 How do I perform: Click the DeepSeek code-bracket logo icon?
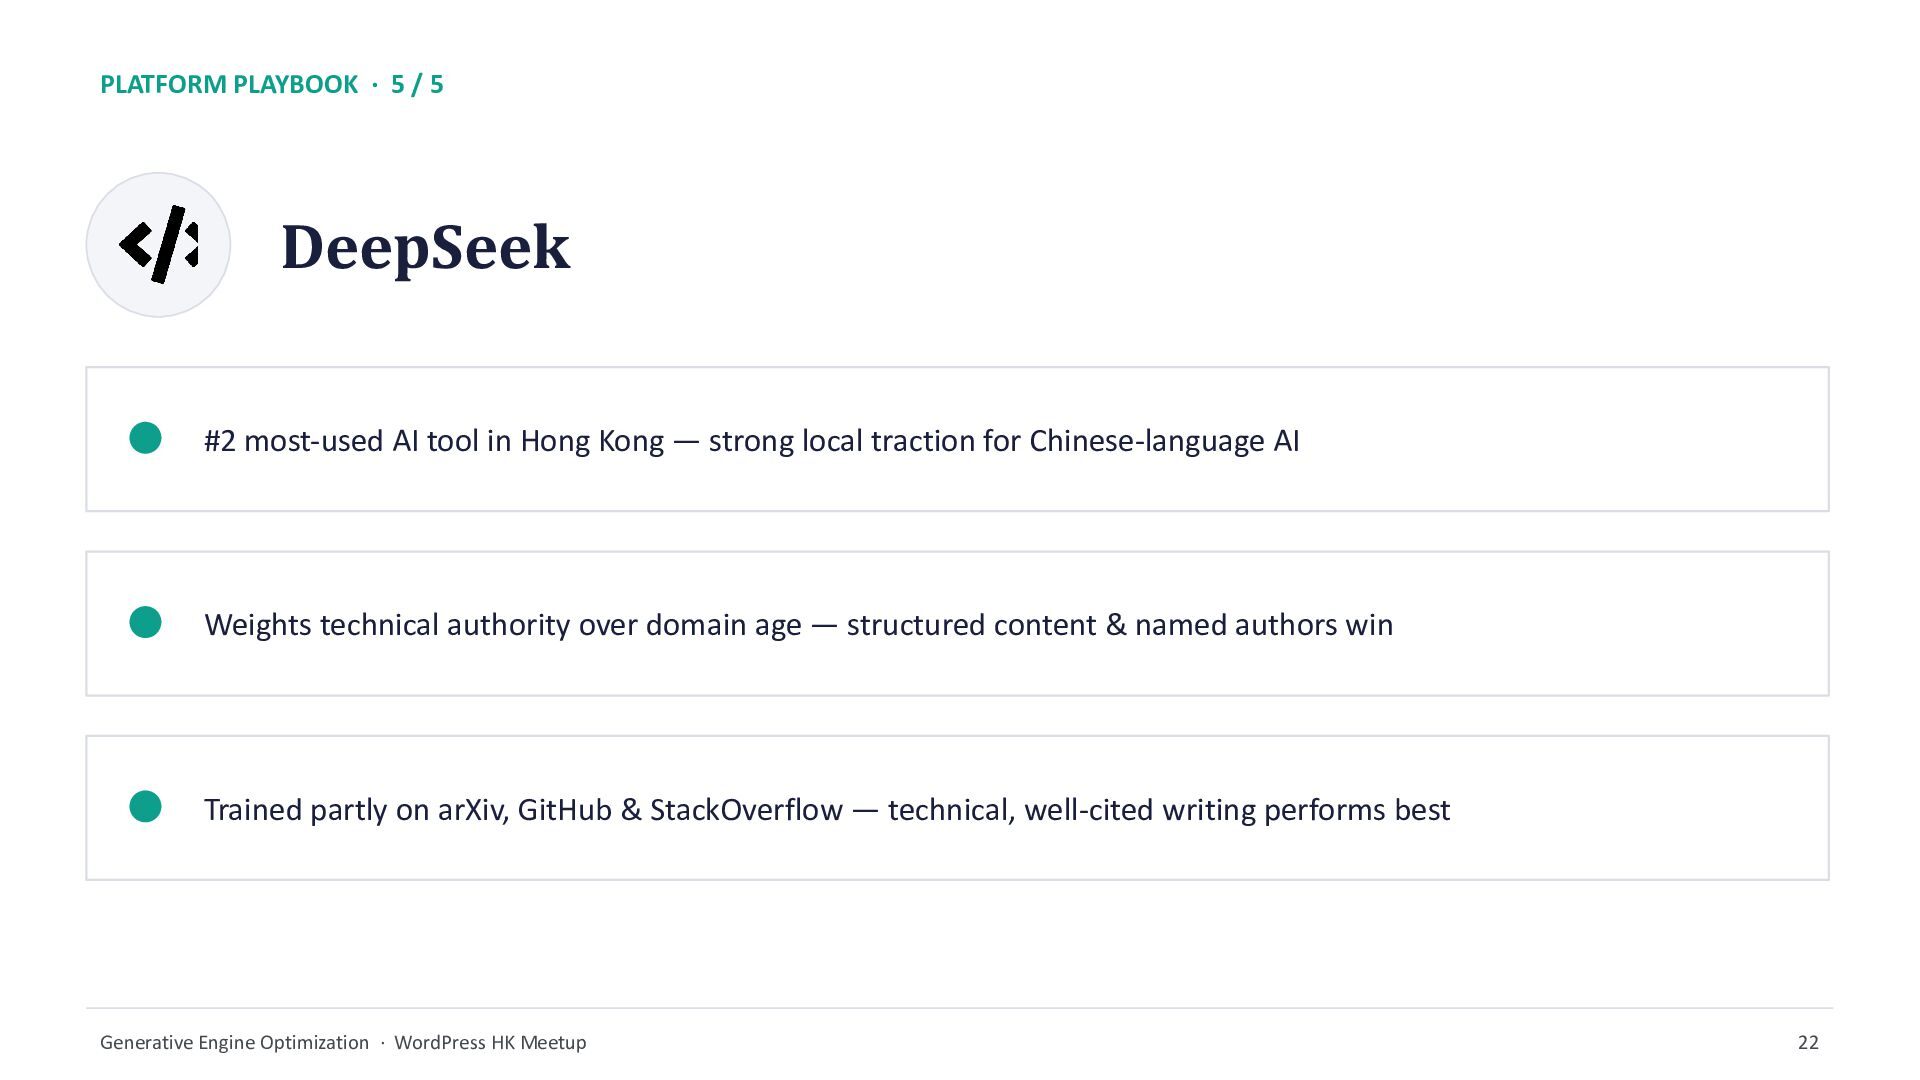point(158,245)
